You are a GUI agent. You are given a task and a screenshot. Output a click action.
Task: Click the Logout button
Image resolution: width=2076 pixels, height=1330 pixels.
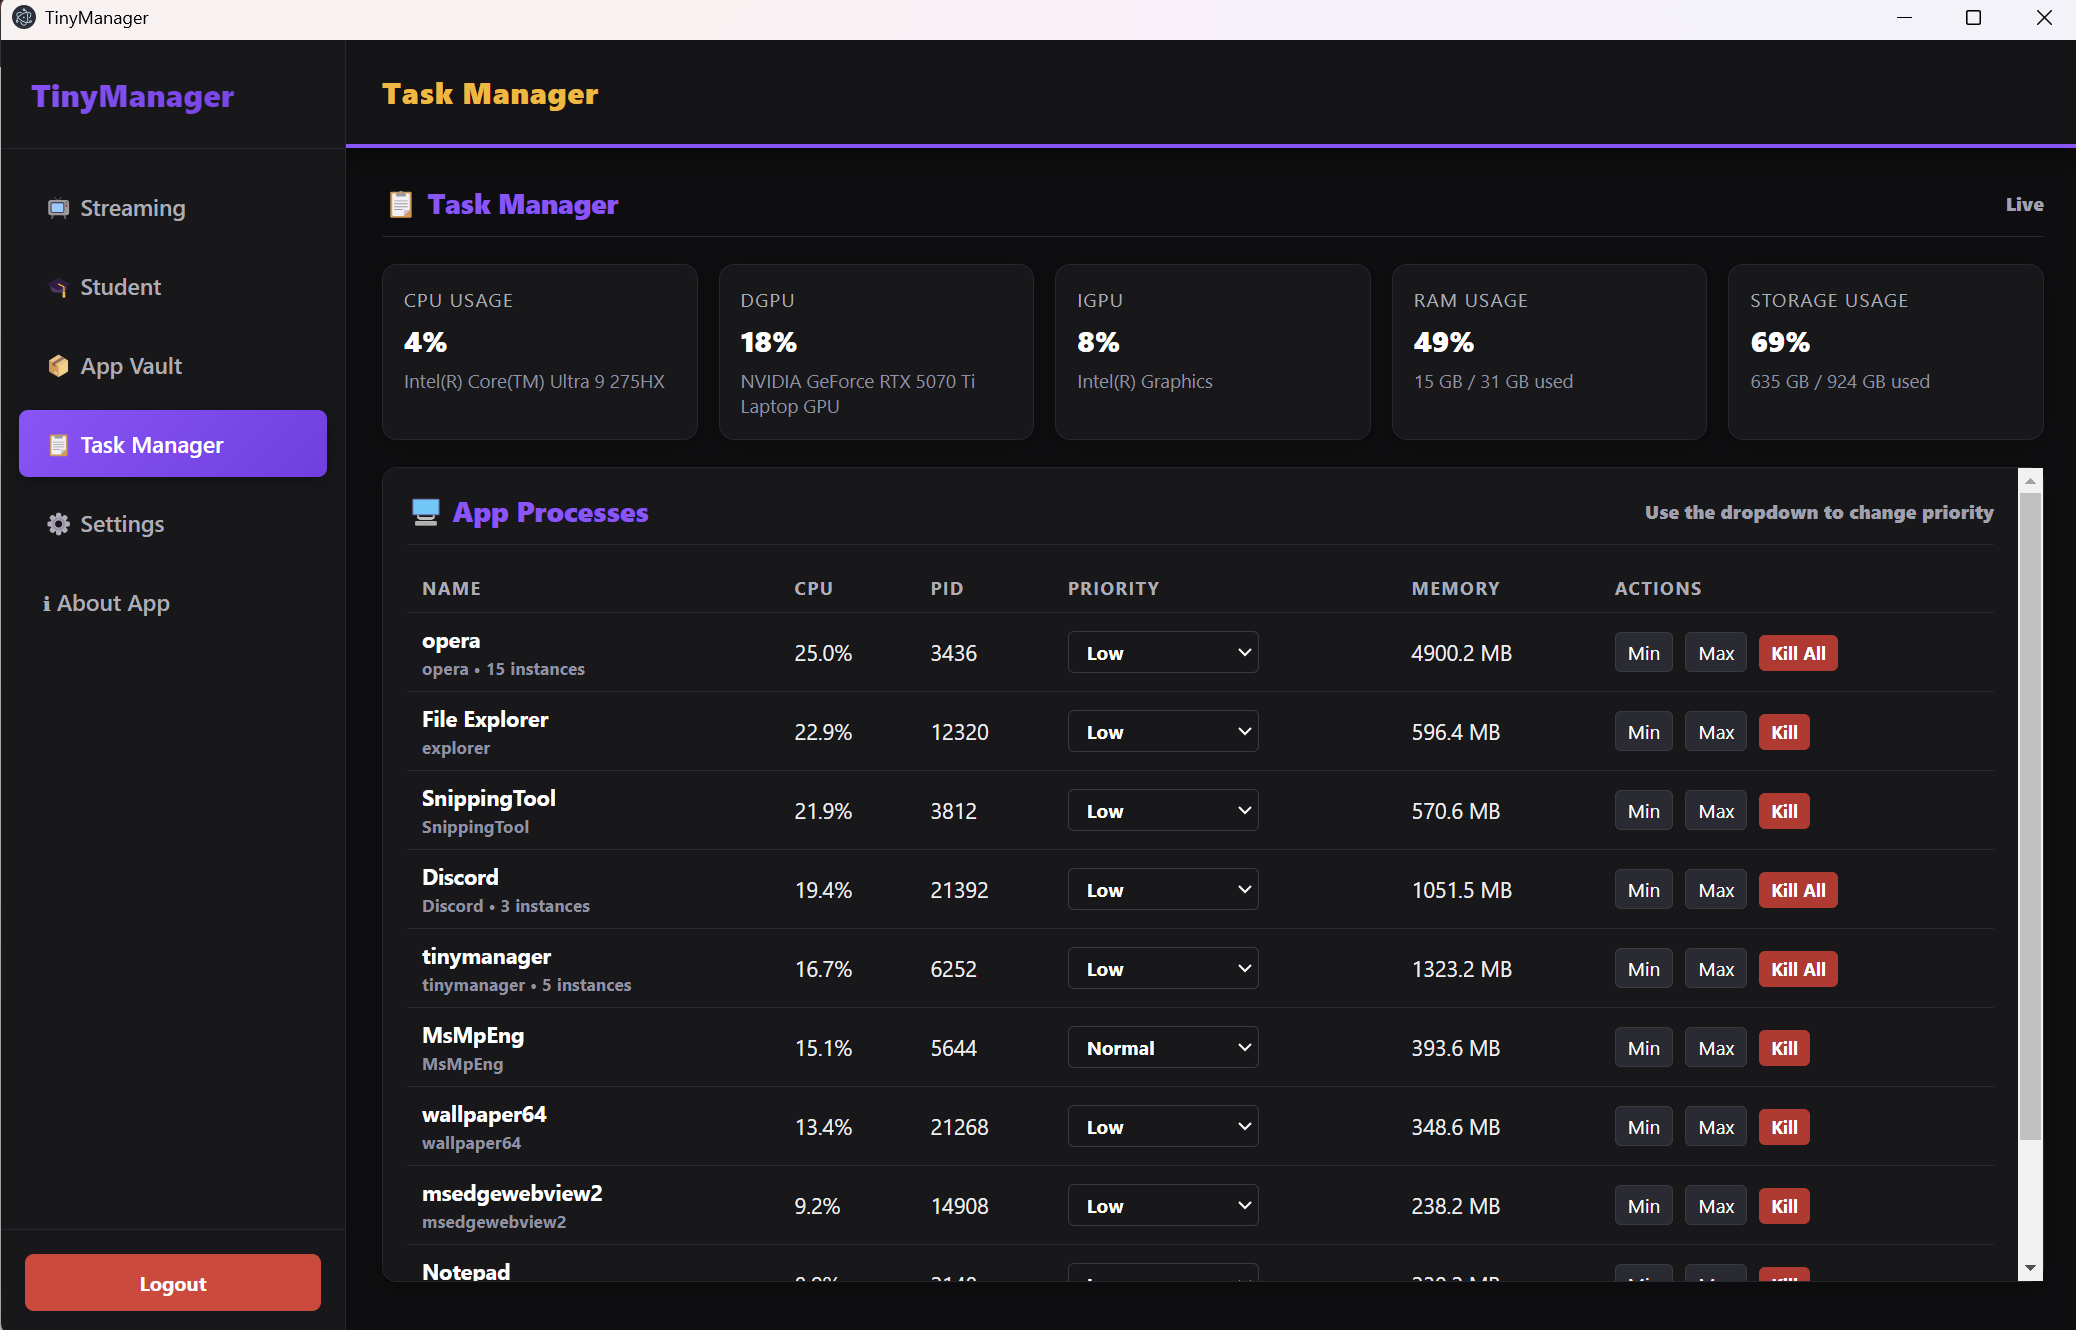[x=173, y=1283]
